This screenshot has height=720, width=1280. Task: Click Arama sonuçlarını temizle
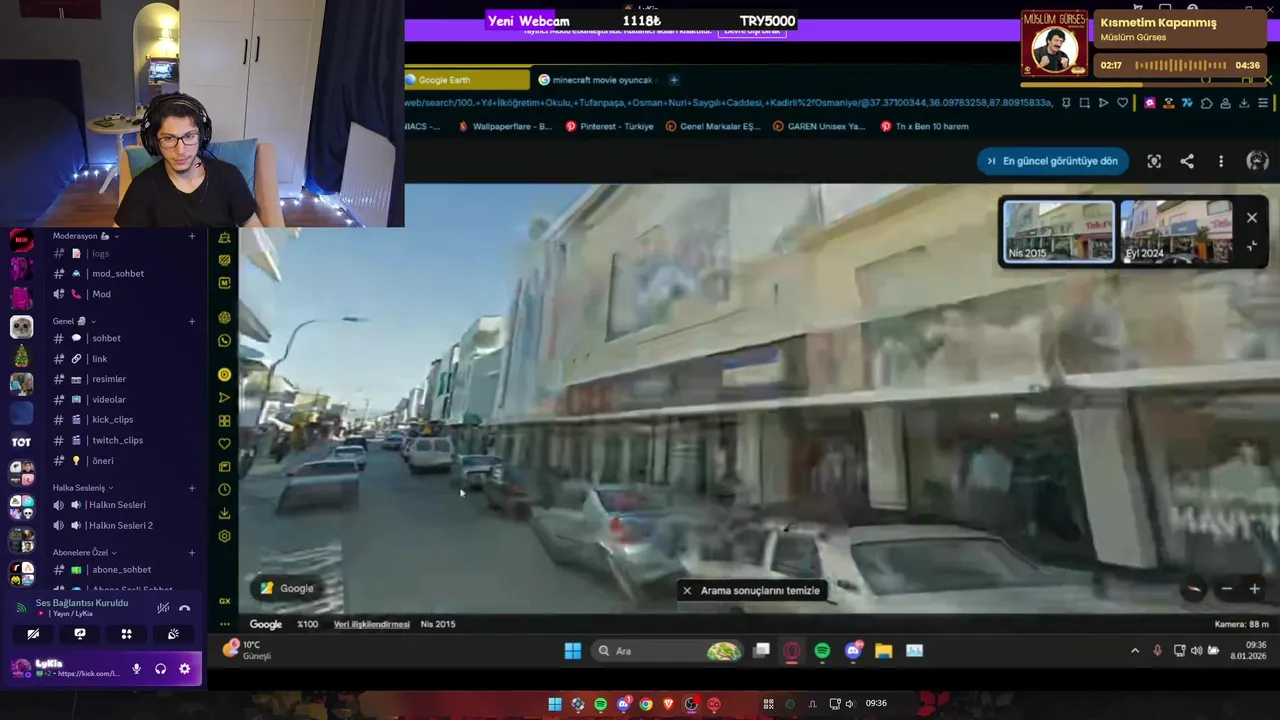point(751,590)
